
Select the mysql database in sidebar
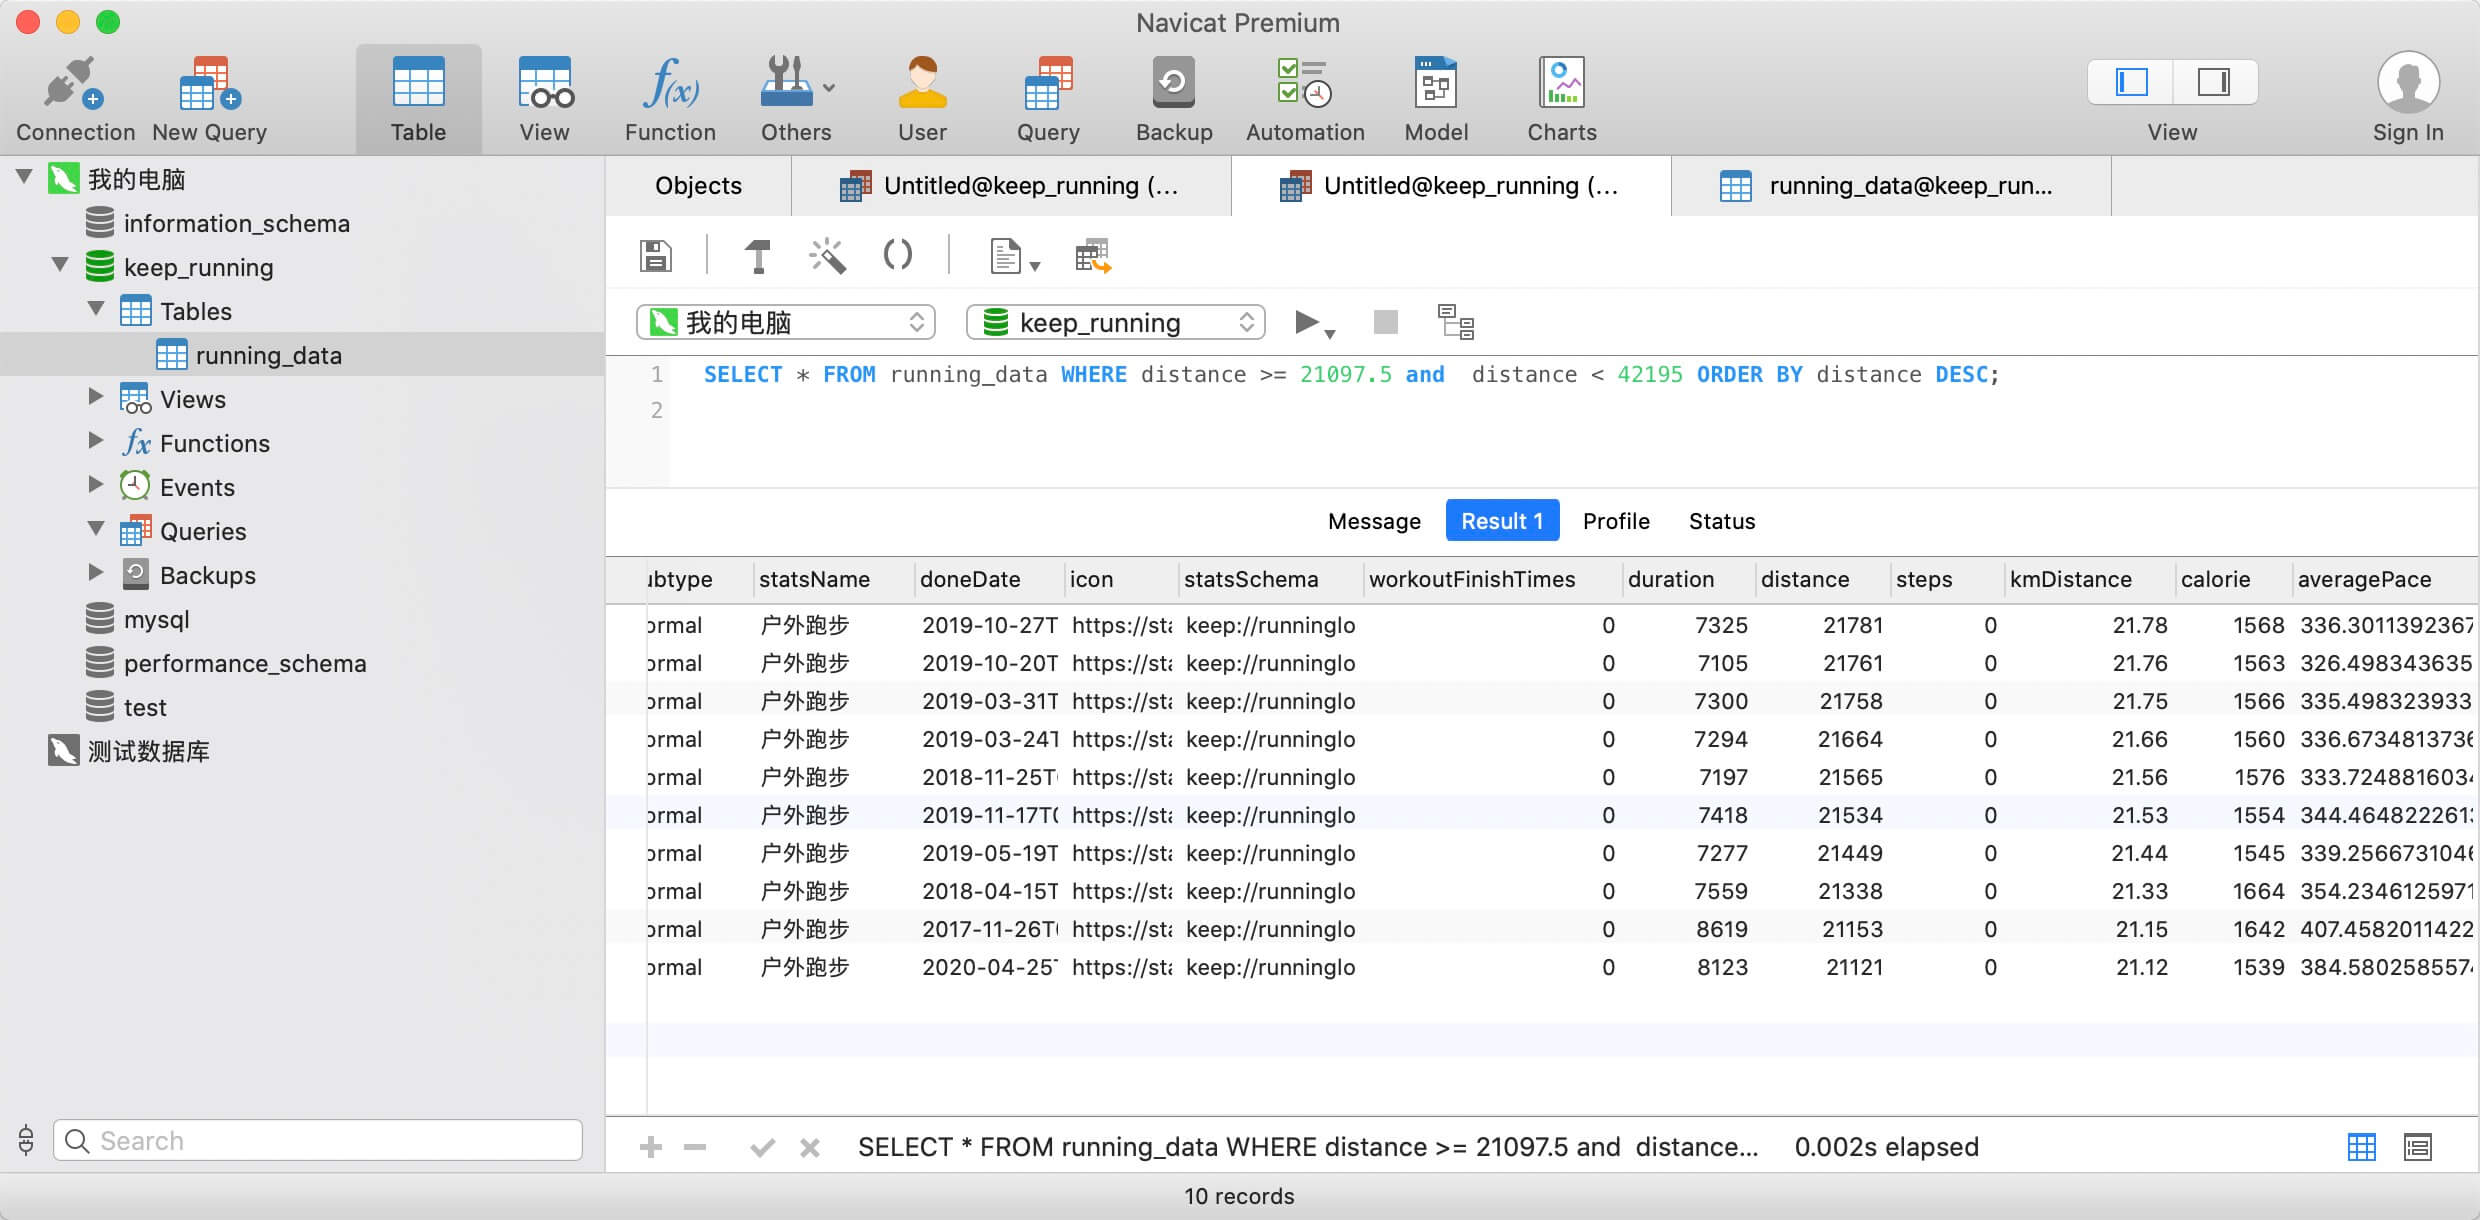(156, 619)
